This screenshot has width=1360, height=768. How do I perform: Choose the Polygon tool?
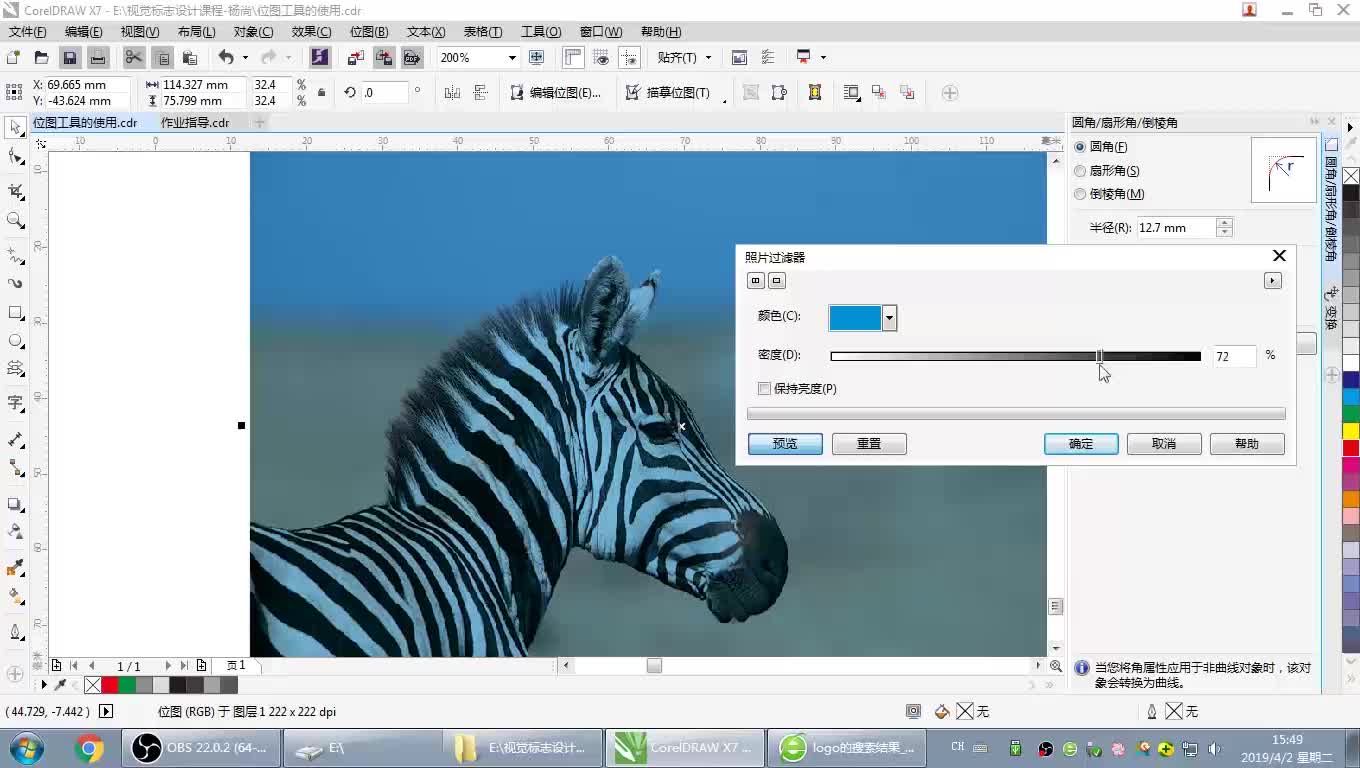tap(15, 369)
